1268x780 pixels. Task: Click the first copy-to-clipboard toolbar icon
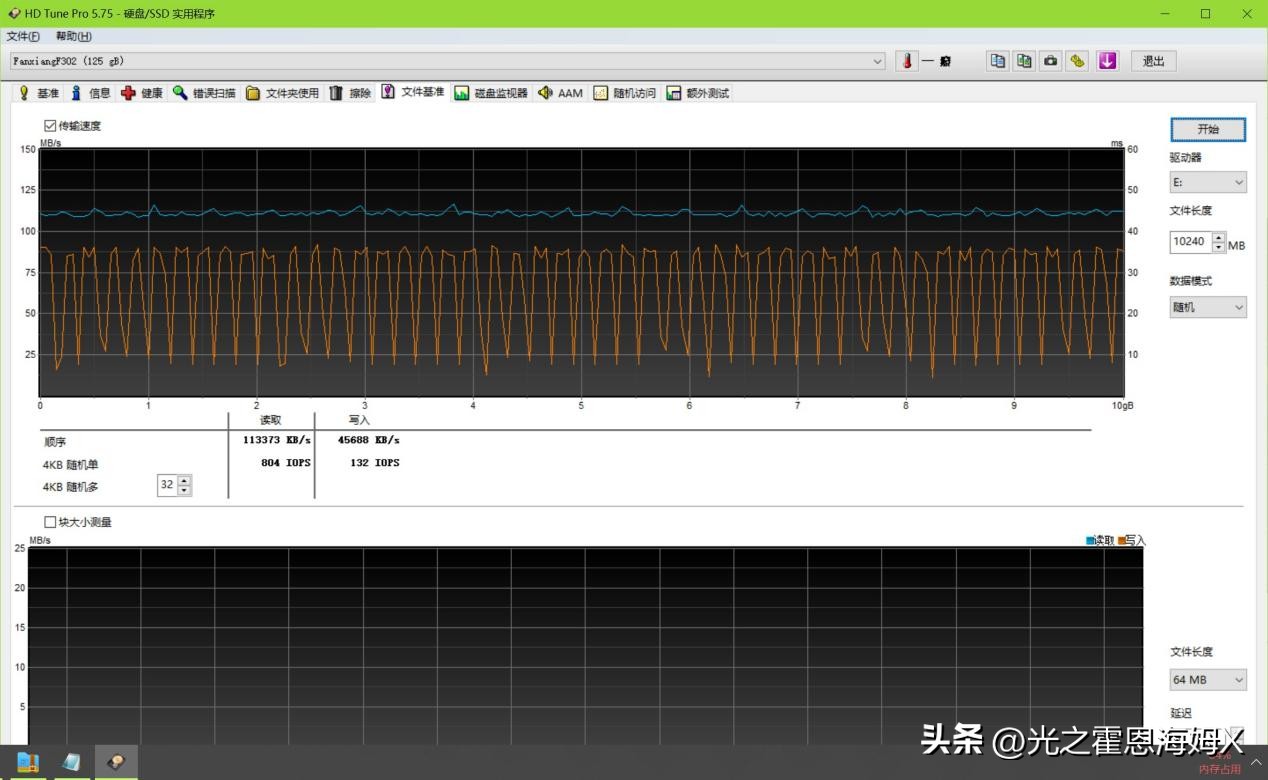[997, 61]
